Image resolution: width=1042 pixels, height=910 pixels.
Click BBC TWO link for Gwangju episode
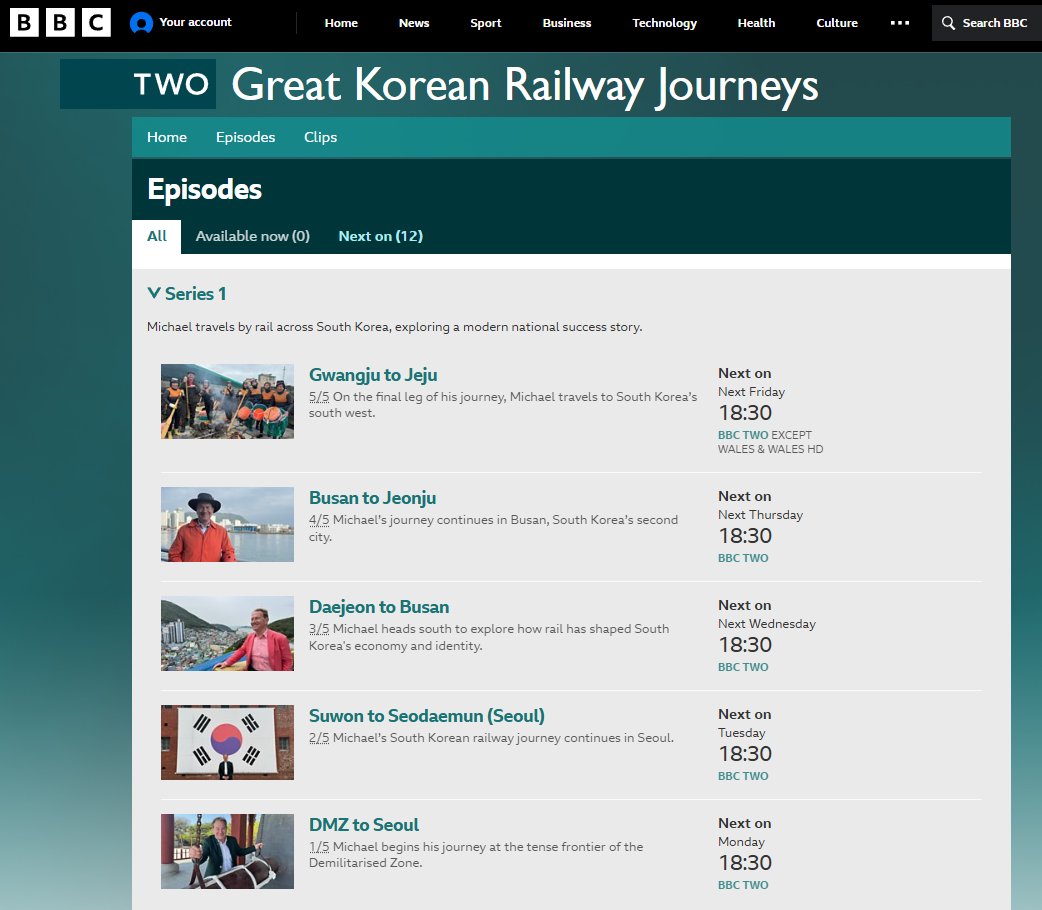tap(743, 435)
